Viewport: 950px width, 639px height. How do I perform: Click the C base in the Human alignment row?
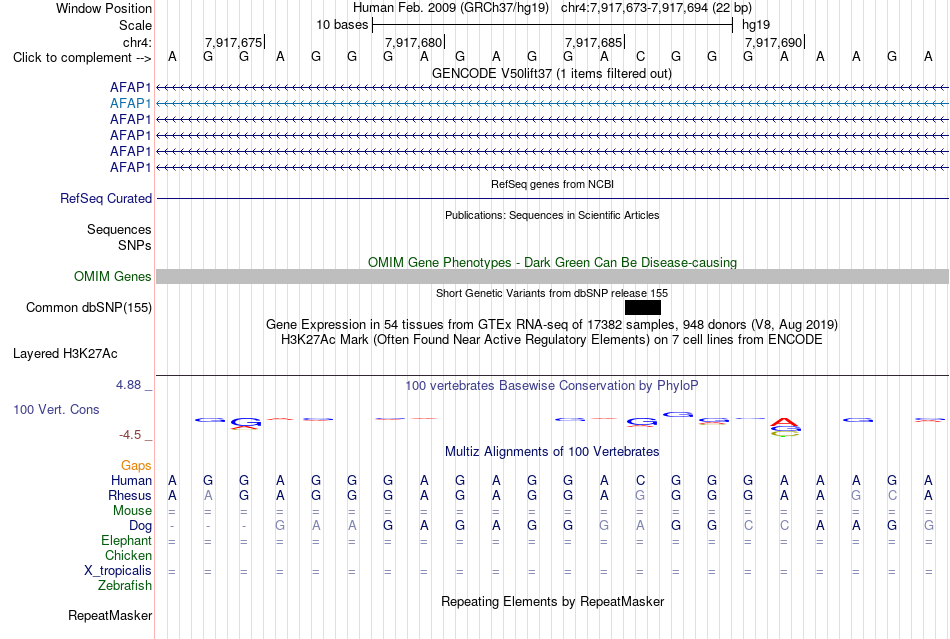[640, 481]
